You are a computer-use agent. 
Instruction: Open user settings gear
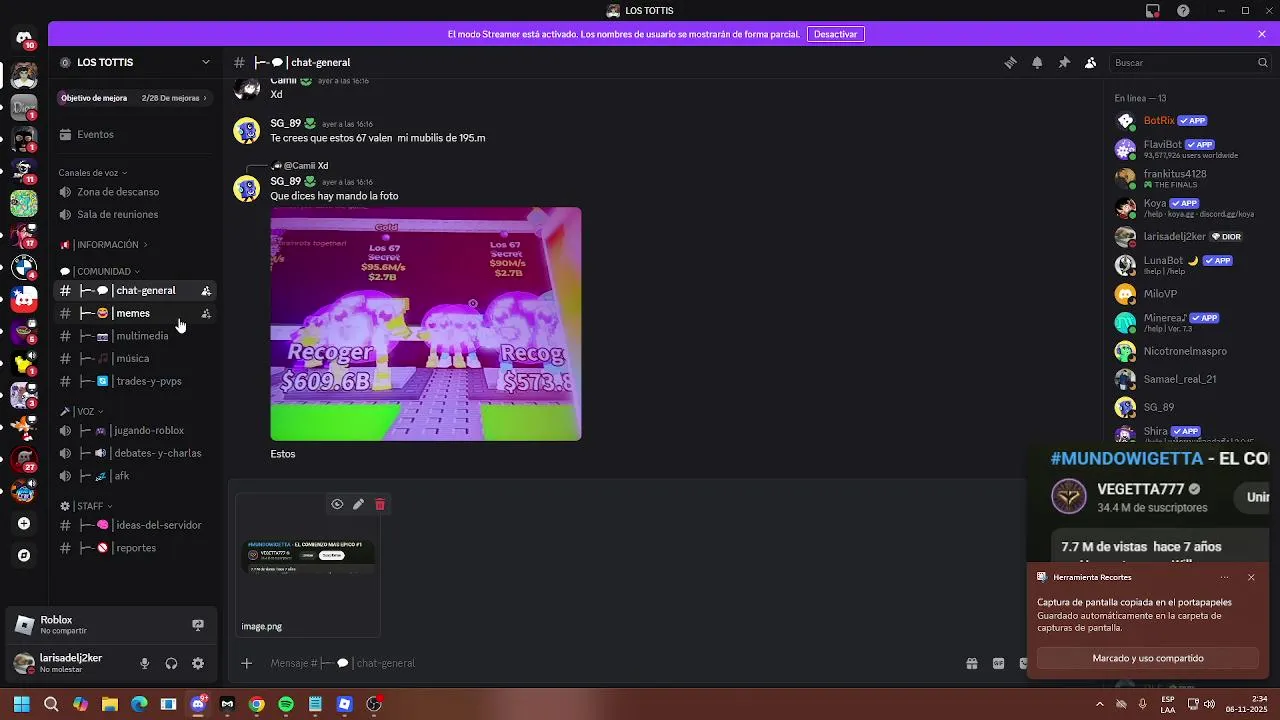click(x=198, y=663)
